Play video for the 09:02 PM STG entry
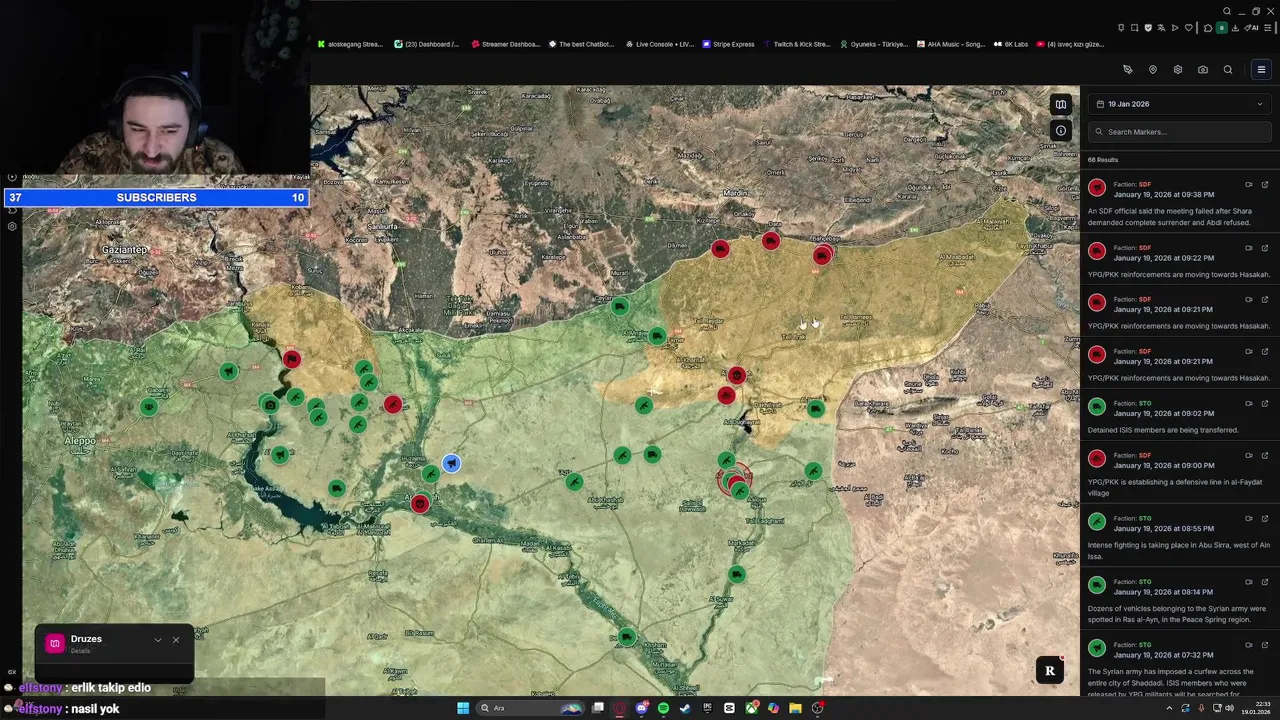 coord(1249,404)
